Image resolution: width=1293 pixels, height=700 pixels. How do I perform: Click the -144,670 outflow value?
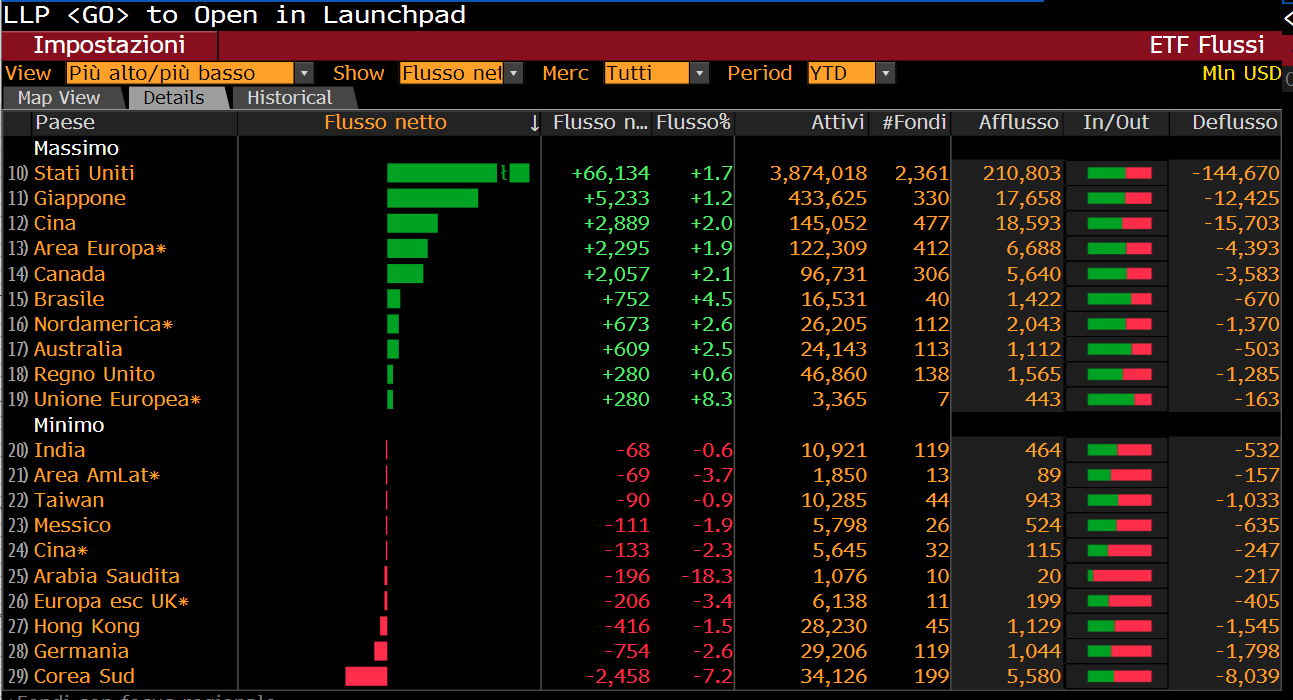tap(1235, 173)
